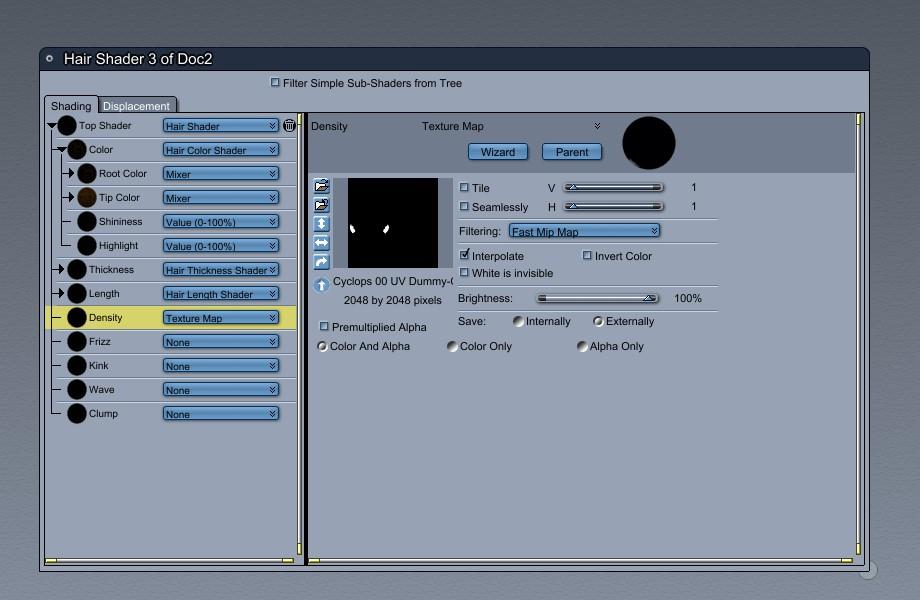Enable the Seamlessly checkbox

click(464, 206)
